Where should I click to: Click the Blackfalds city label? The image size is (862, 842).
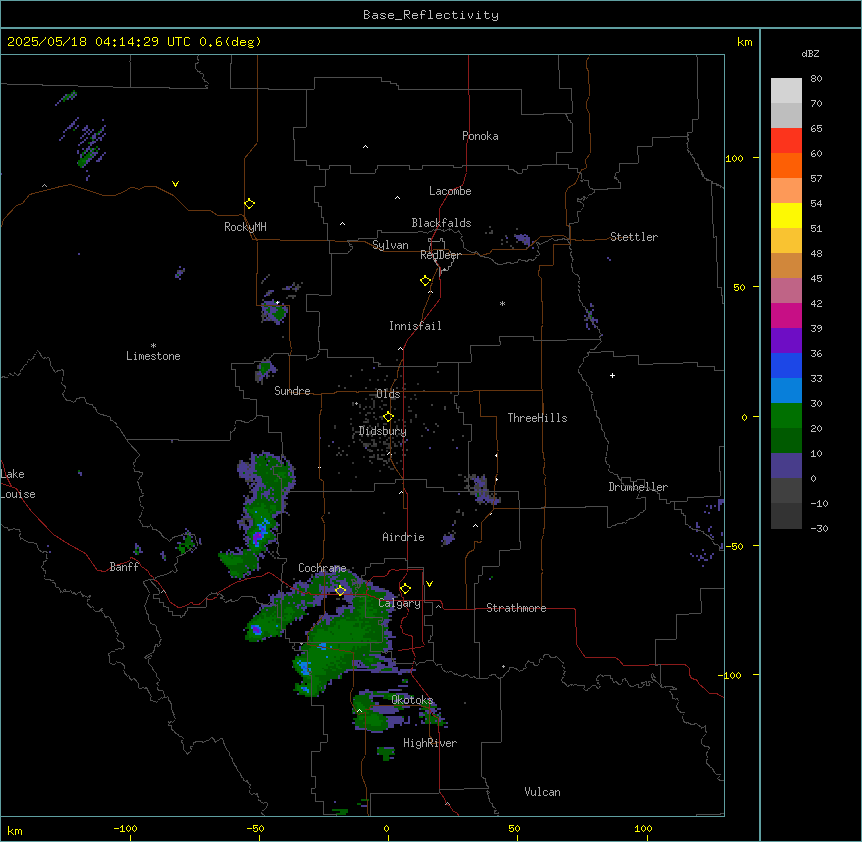tap(441, 223)
